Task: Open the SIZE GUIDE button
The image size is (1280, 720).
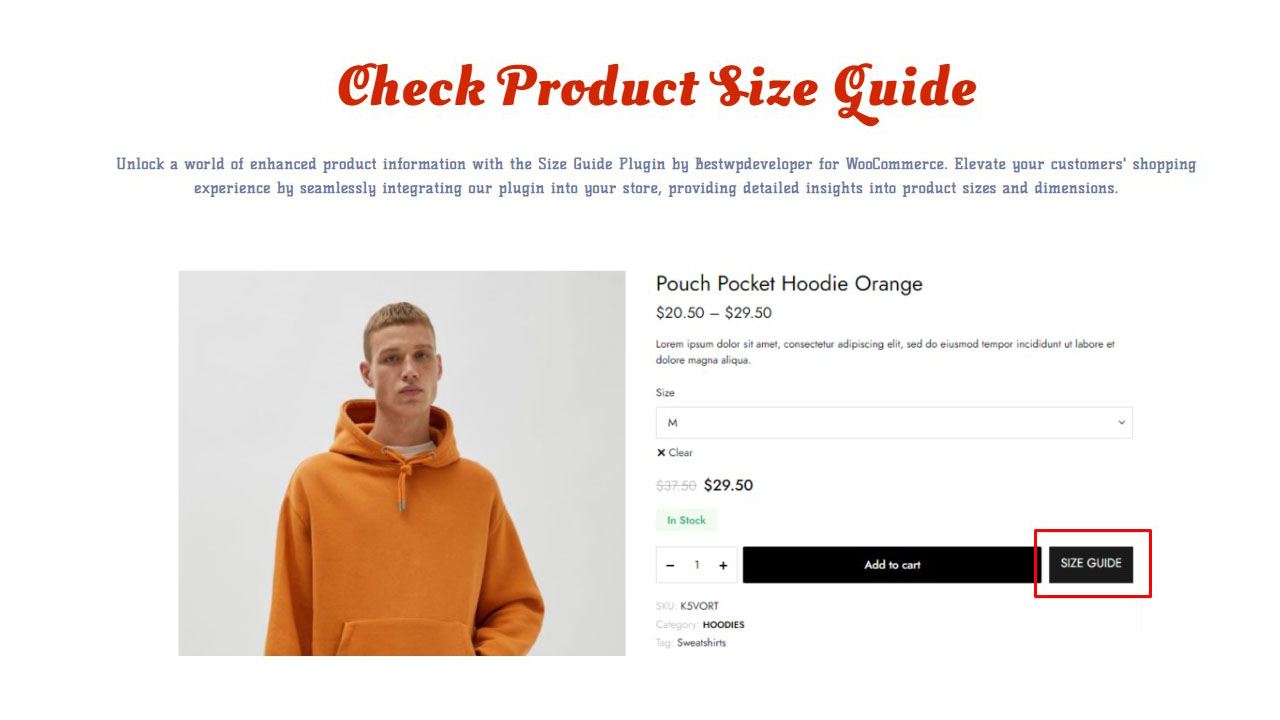Action: tap(1091, 564)
